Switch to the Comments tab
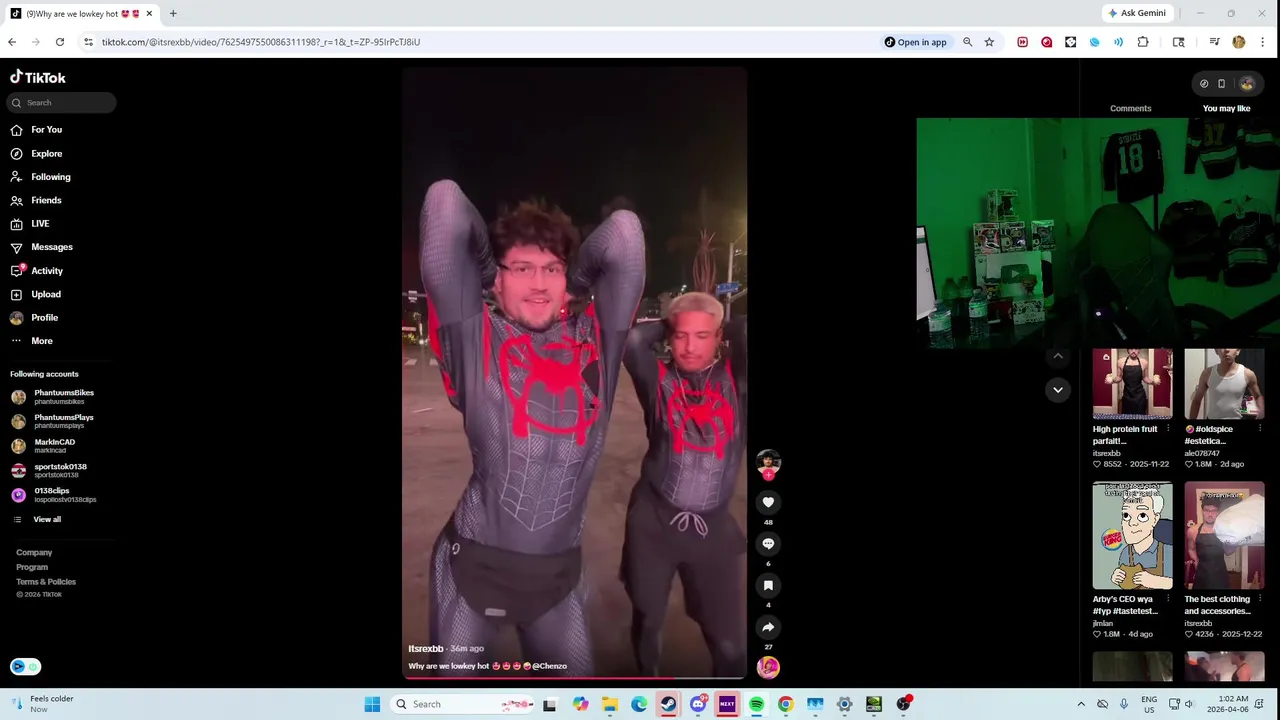The height and width of the screenshot is (720, 1280). point(1130,108)
